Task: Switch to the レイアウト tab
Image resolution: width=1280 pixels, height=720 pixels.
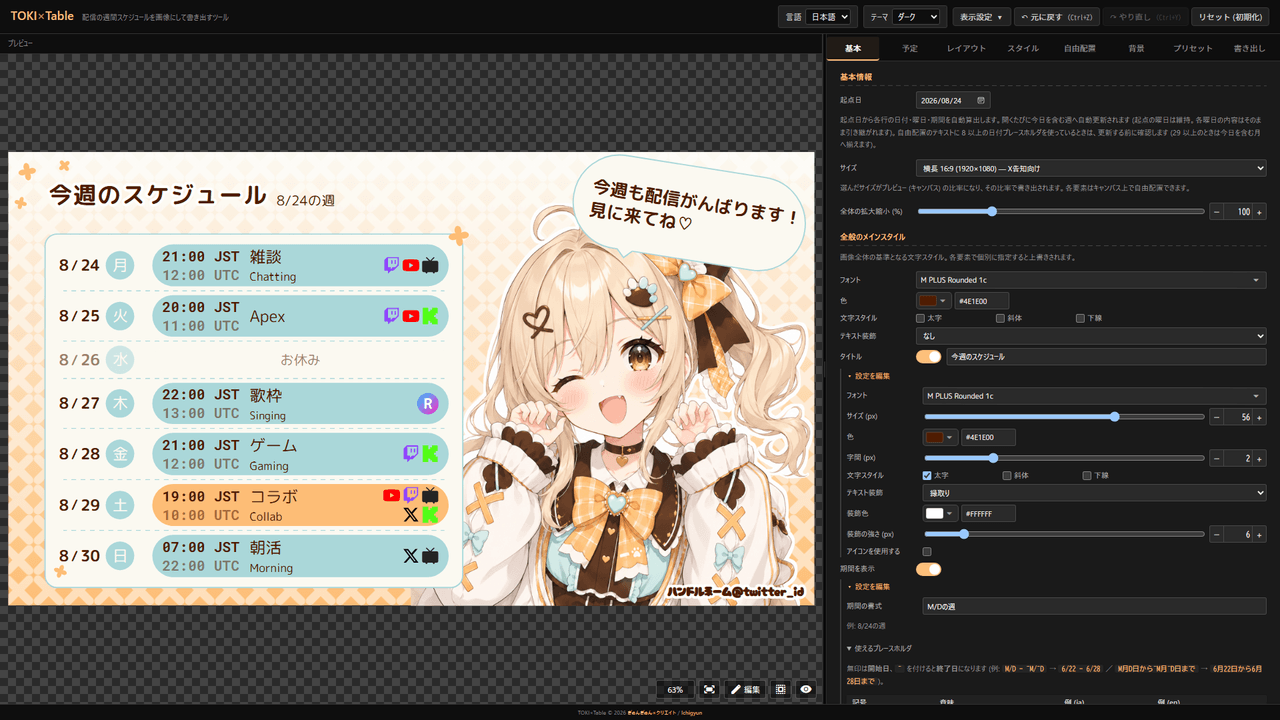Action: click(966, 48)
